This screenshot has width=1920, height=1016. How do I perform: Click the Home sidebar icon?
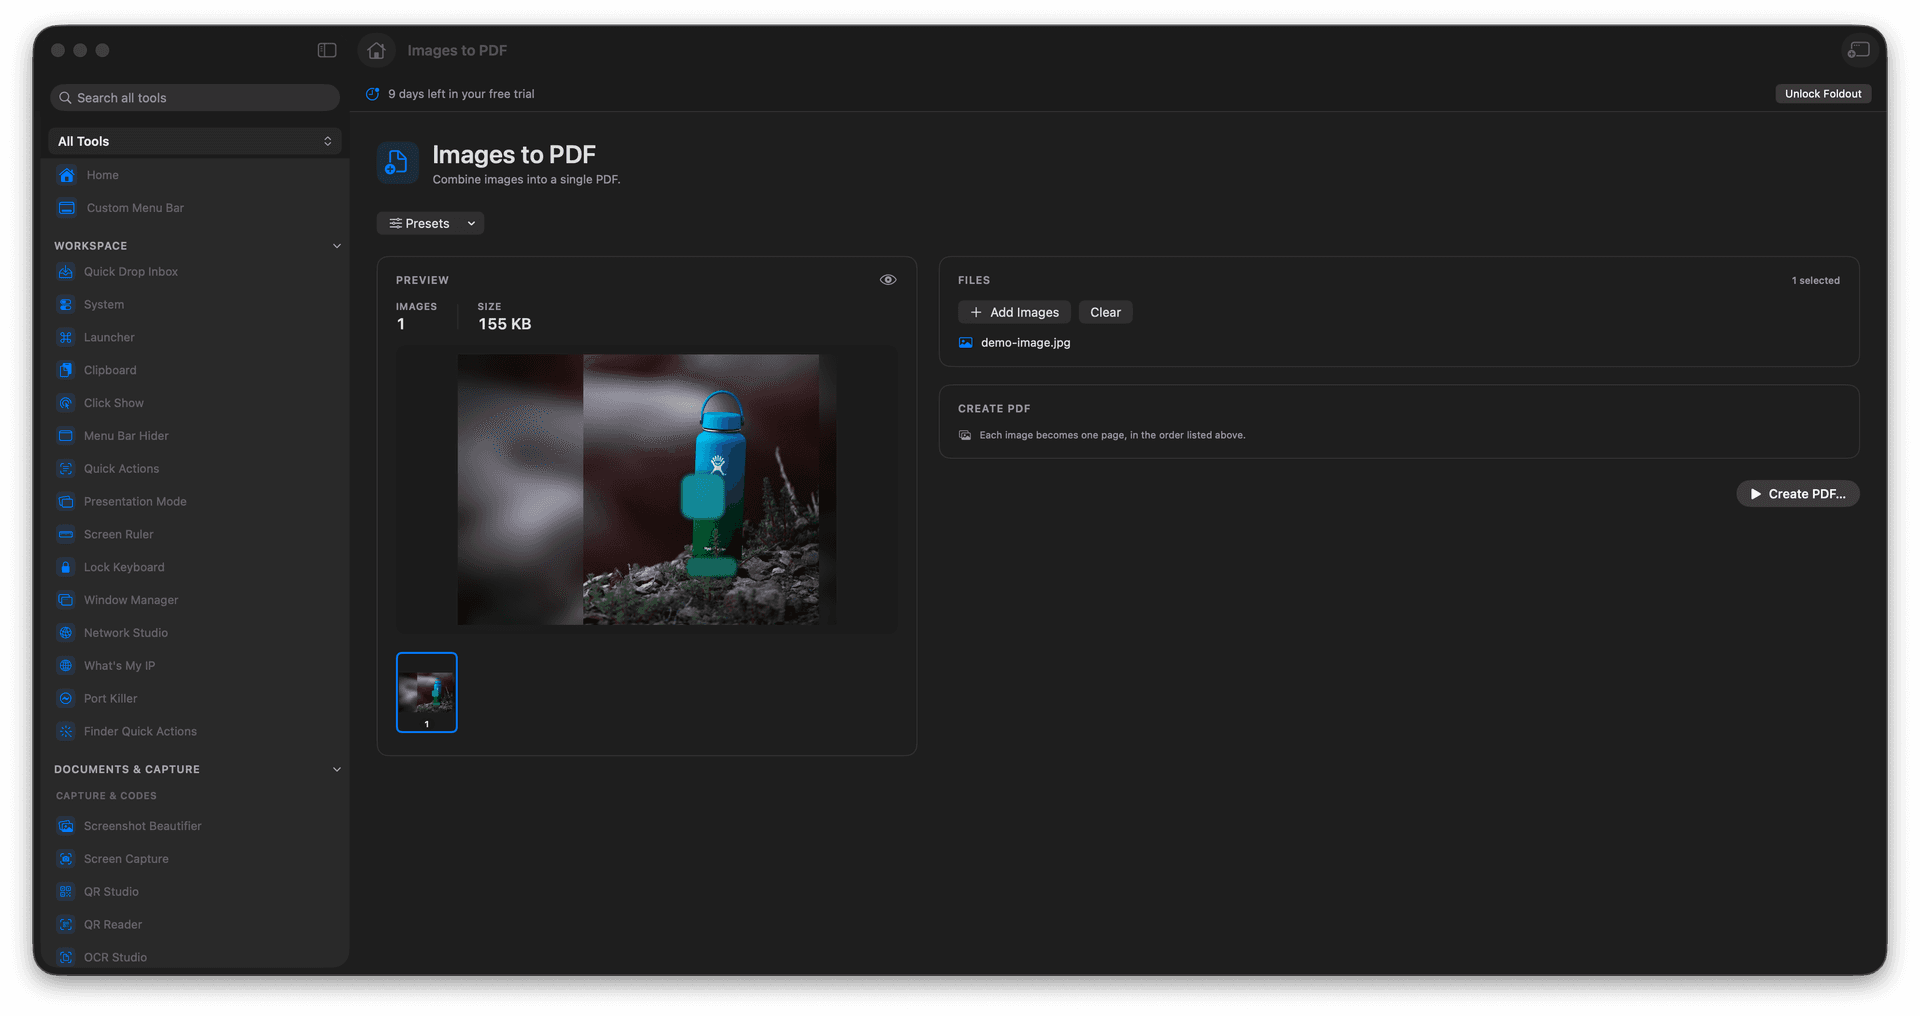tap(67, 175)
